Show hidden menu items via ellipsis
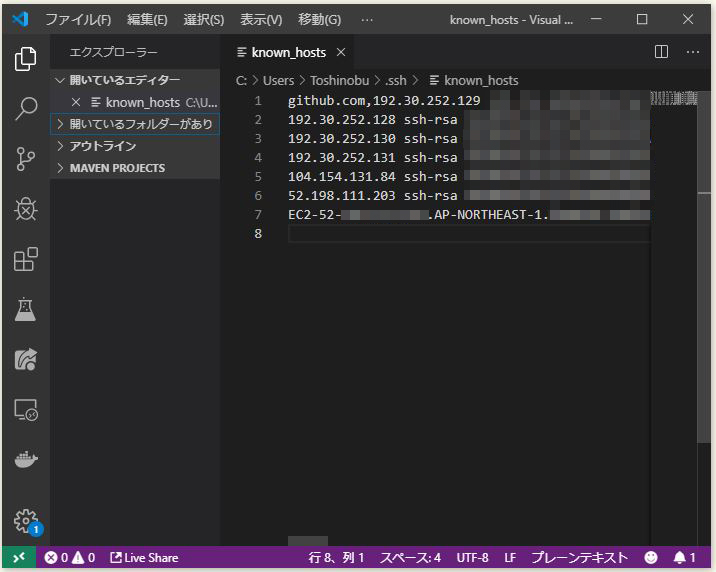Screen dimensions: 716x572 coord(367,20)
